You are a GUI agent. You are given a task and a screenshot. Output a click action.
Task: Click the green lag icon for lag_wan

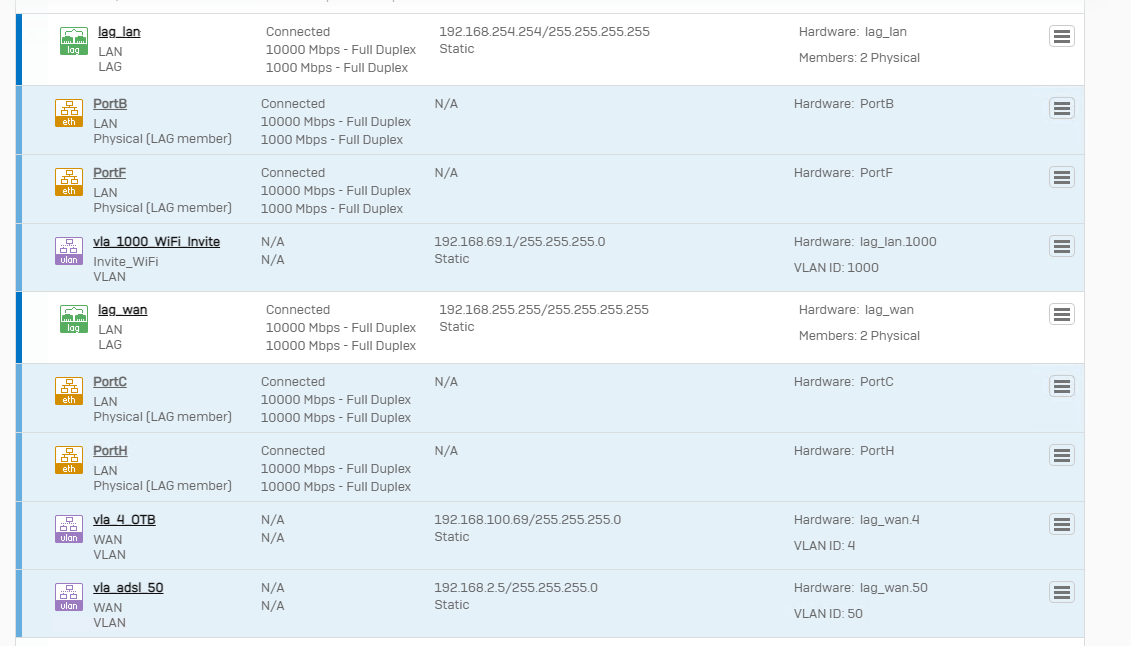coord(73,320)
